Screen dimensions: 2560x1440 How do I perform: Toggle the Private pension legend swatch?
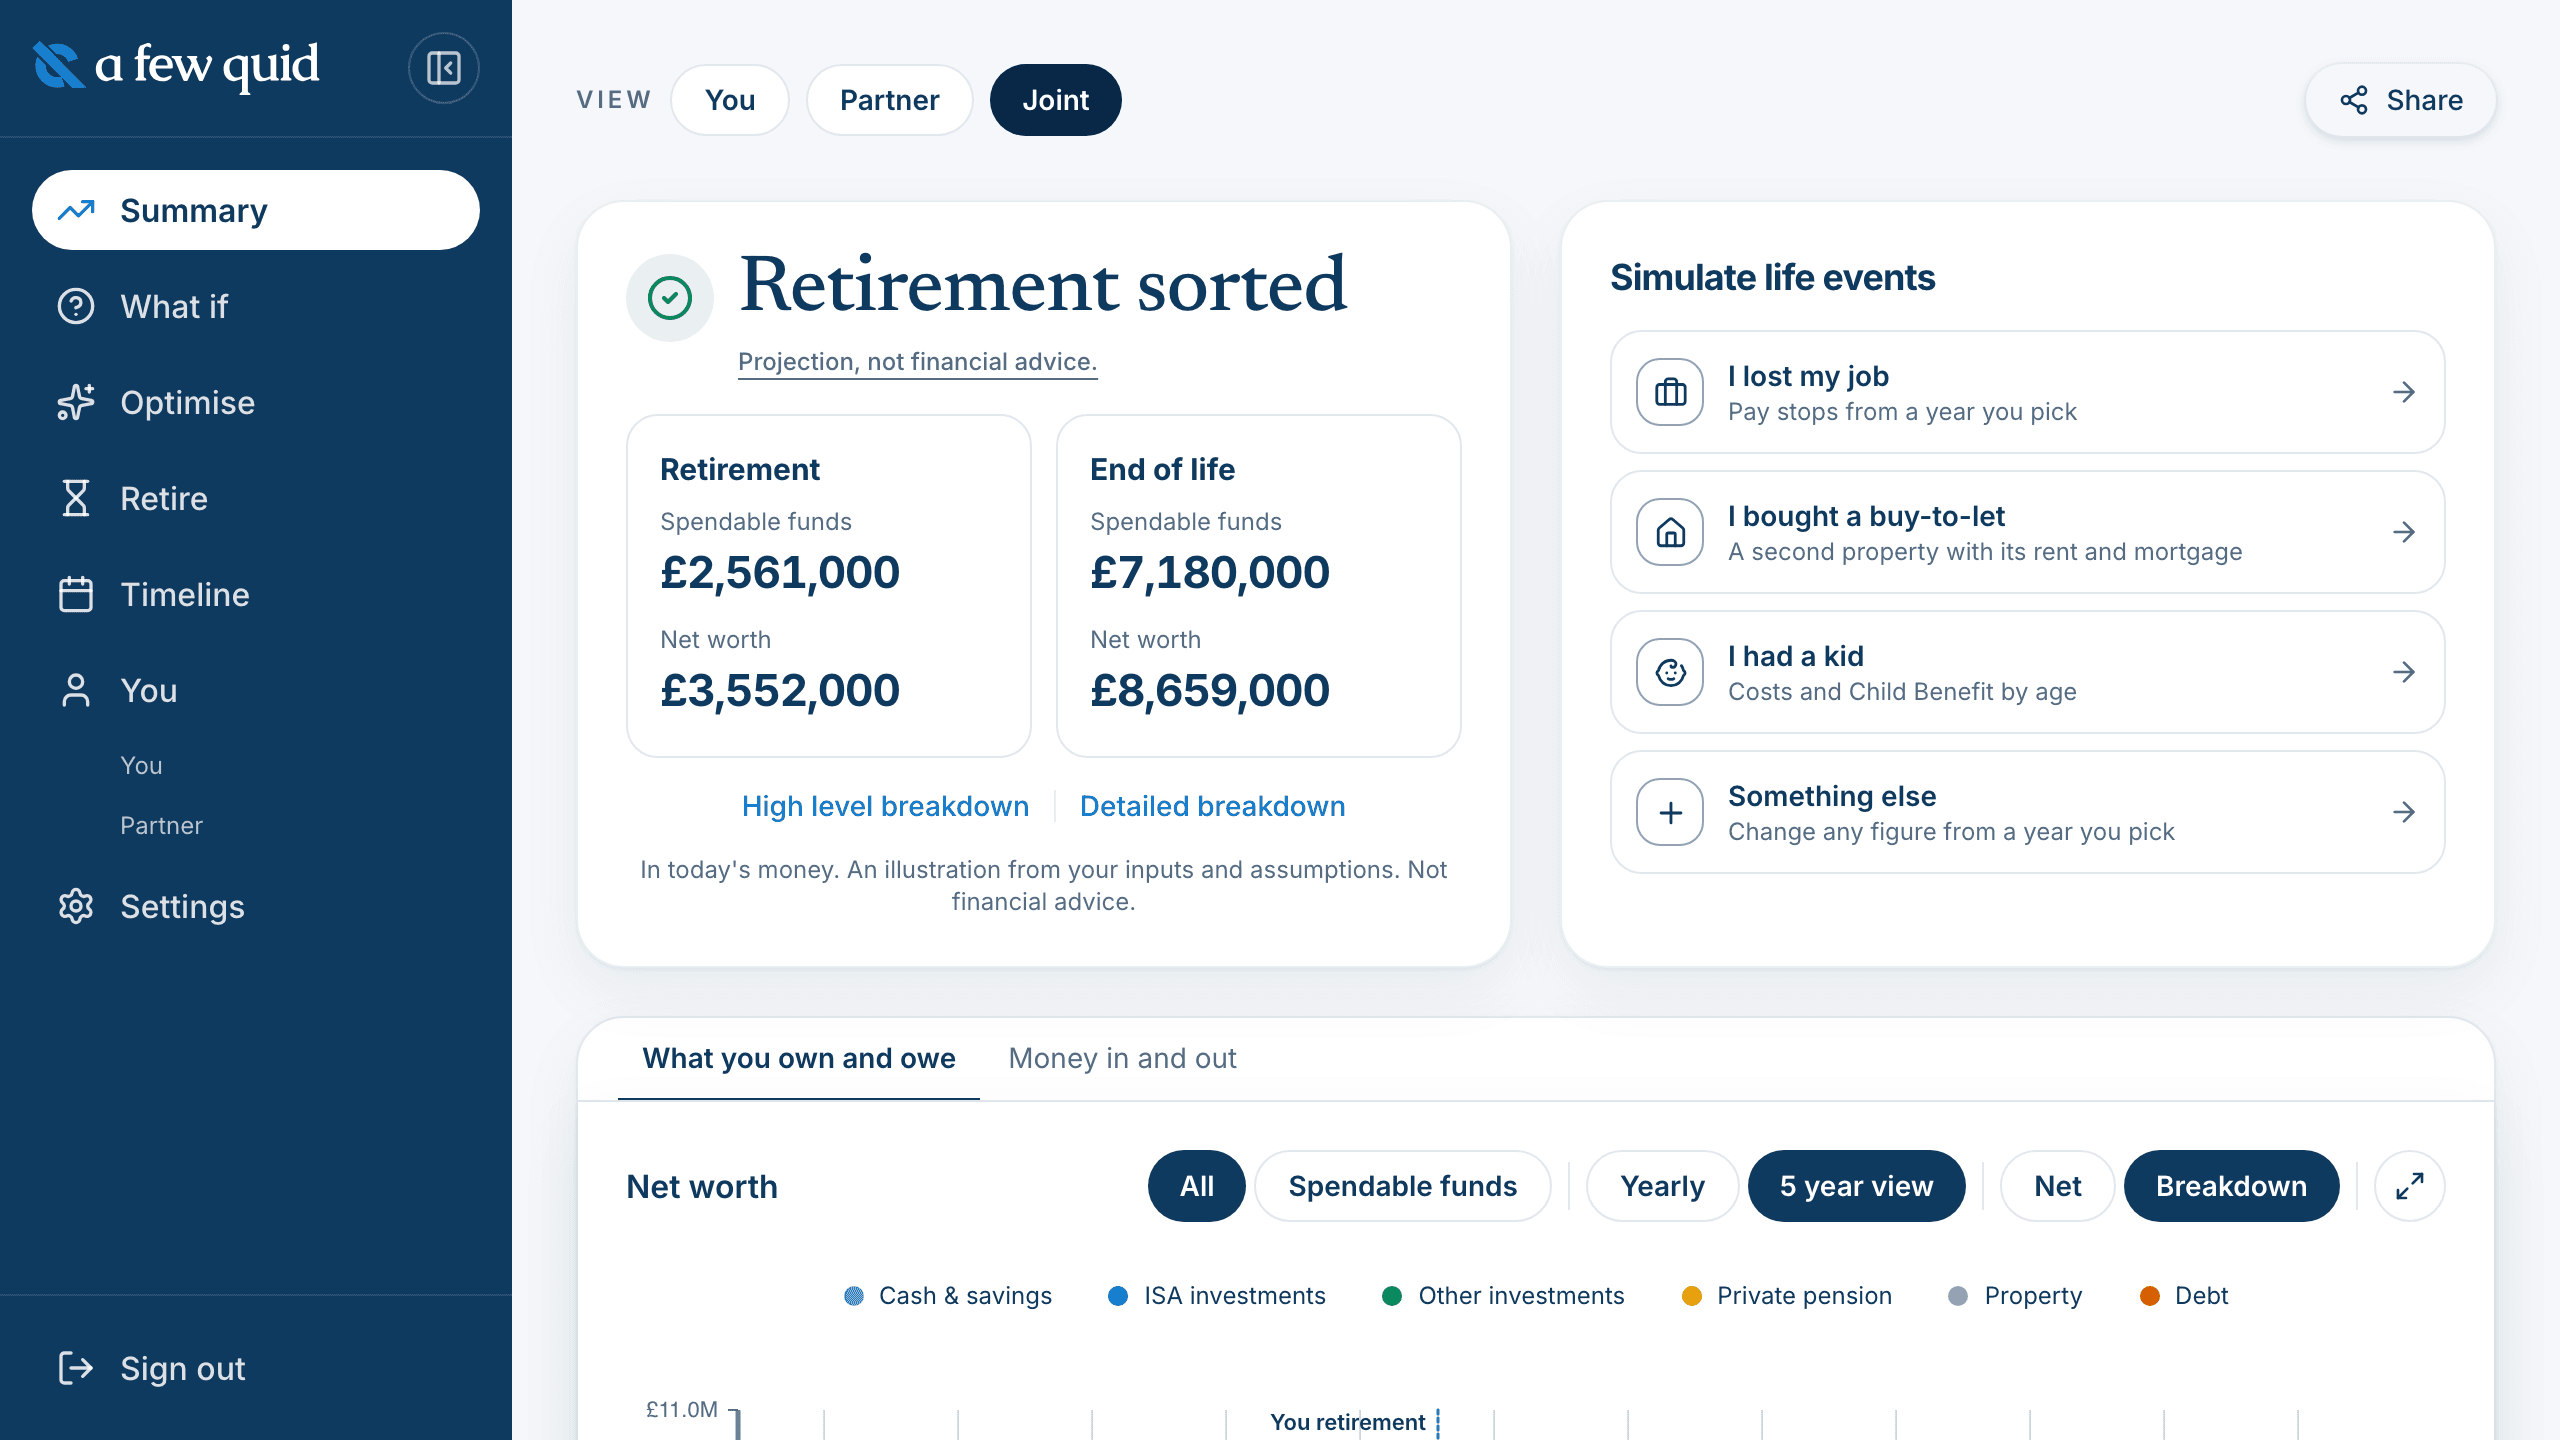[x=1692, y=1296]
